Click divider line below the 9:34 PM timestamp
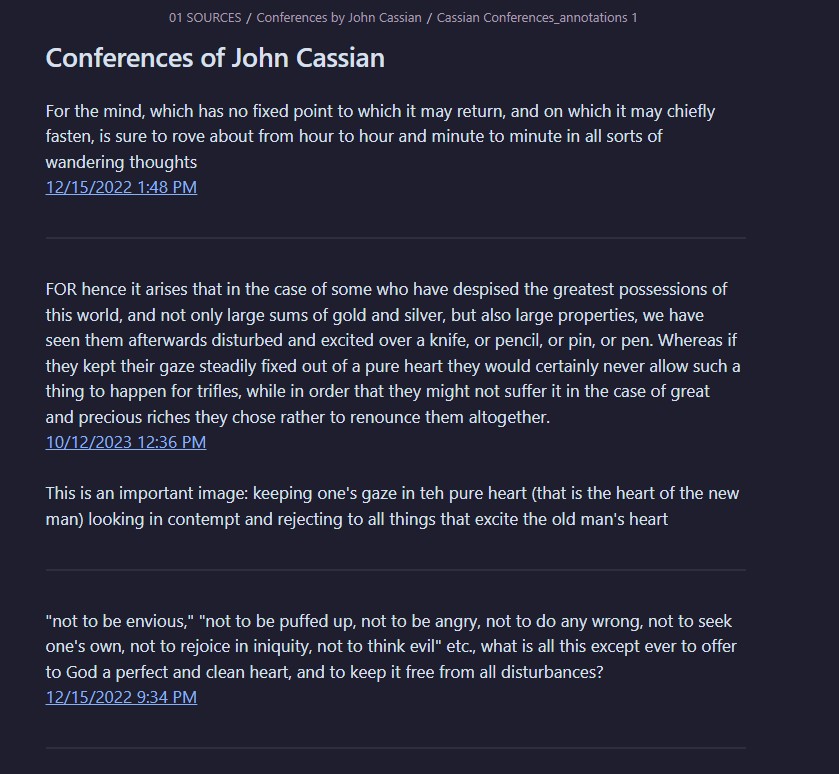The height and width of the screenshot is (774, 839). pos(395,748)
